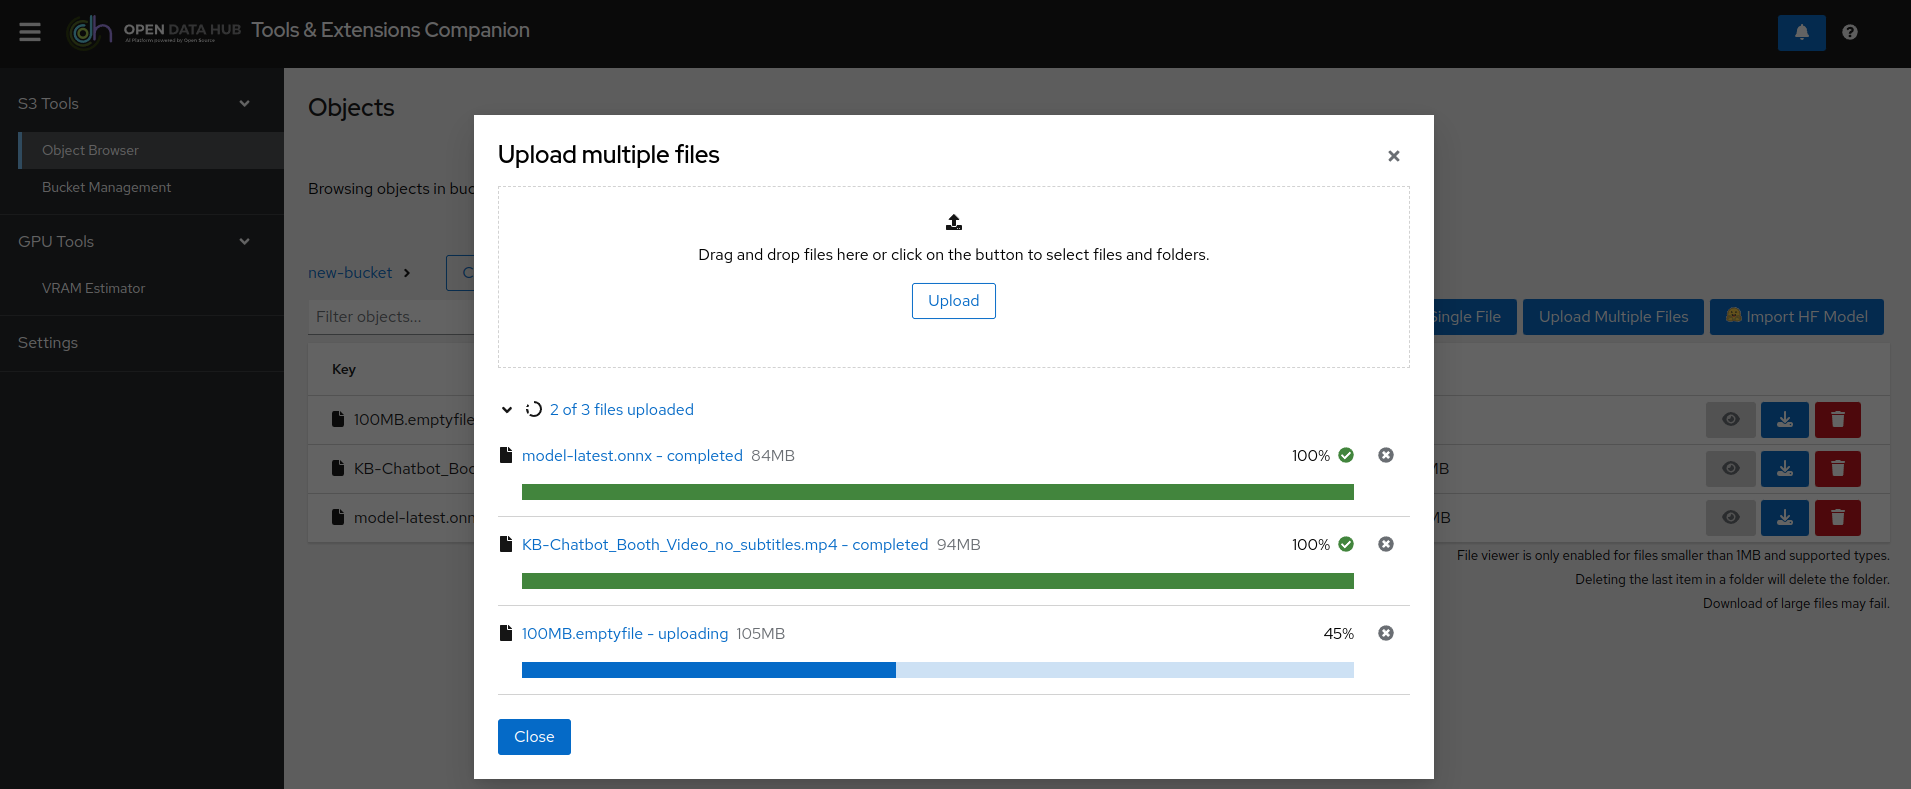
Task: Click the upload arrow icon in drop zone
Action: tap(954, 222)
